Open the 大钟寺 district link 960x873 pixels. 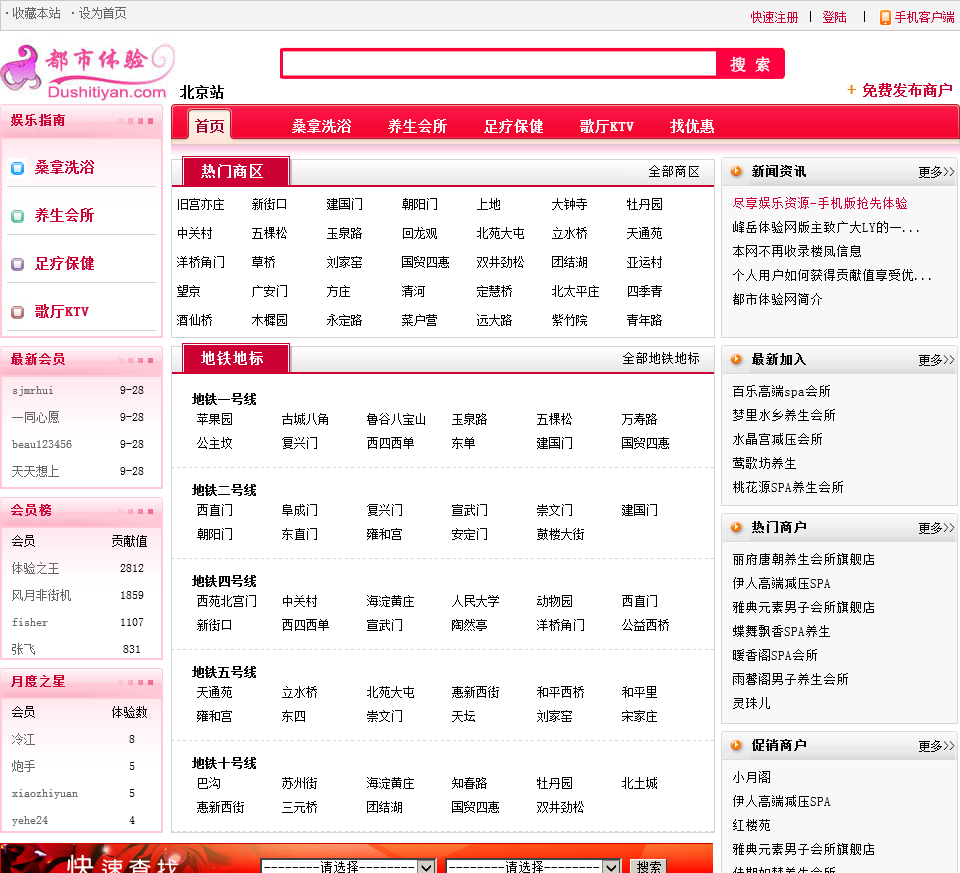click(569, 204)
